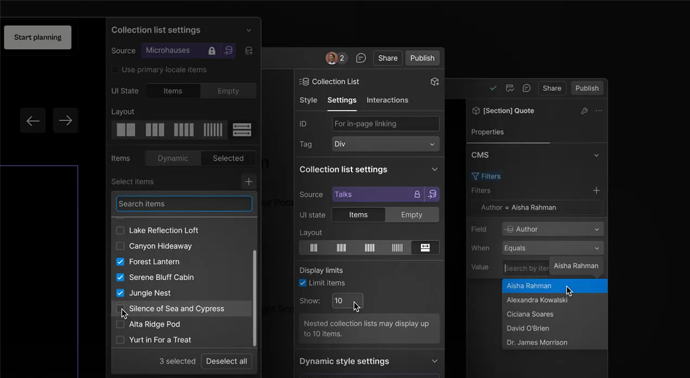Open the Tag Div dropdown
The image size is (690, 378).
tap(385, 144)
